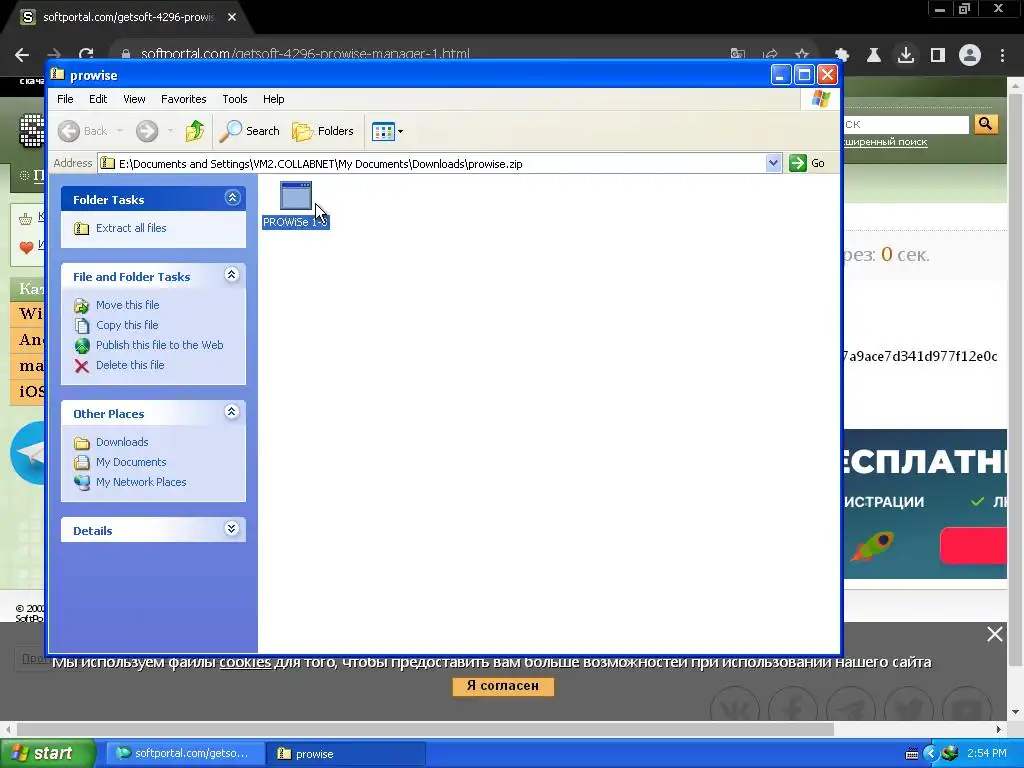Viewport: 1024px width, 768px height.
Task: Go to My Network Places
Action: 141,482
